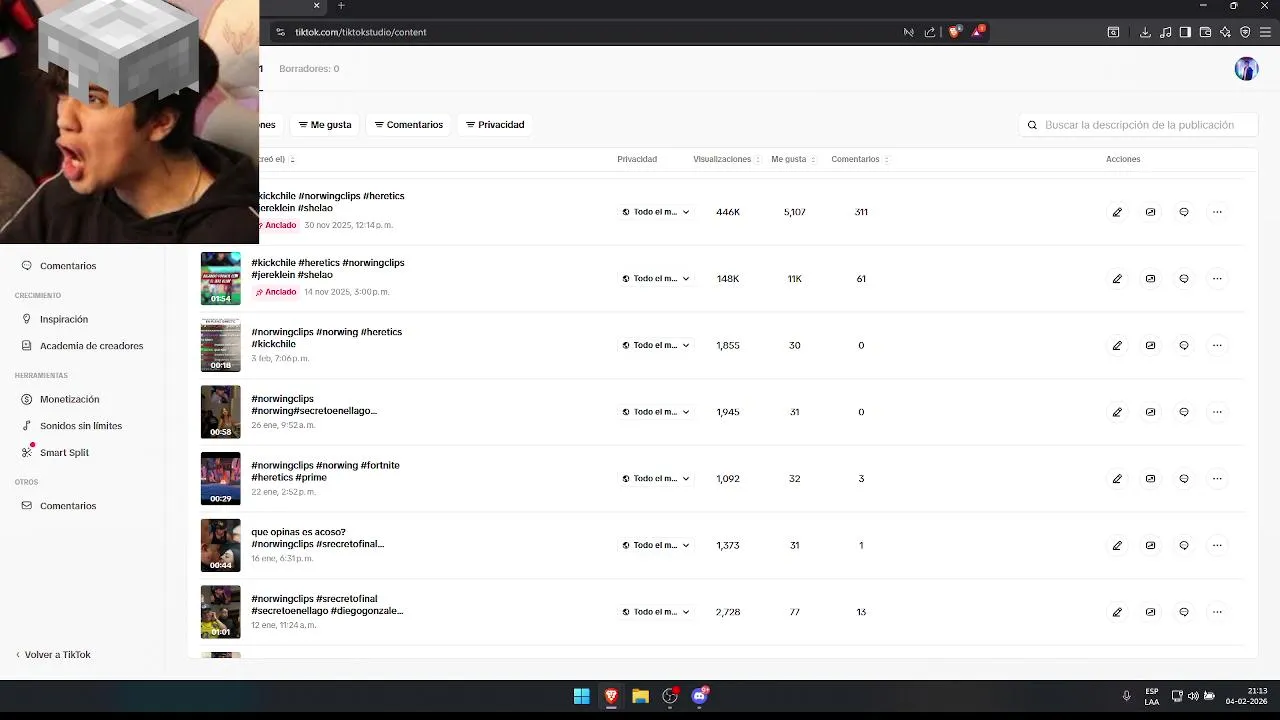
Task: Open the Me gusta filter dropdown
Action: 325,125
